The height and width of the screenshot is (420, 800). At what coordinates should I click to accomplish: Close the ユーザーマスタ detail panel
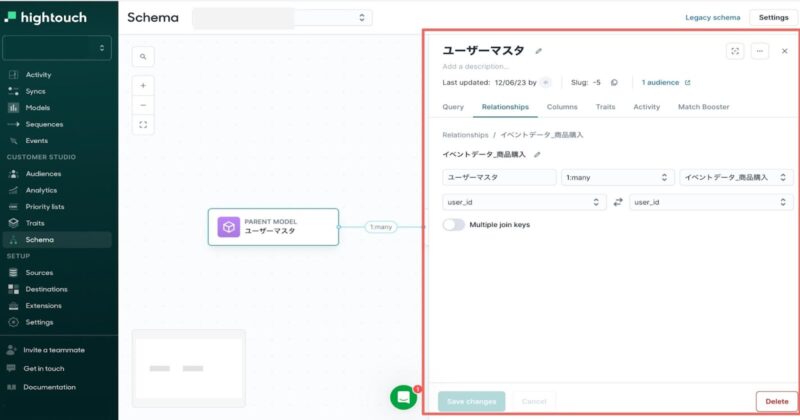click(784, 51)
